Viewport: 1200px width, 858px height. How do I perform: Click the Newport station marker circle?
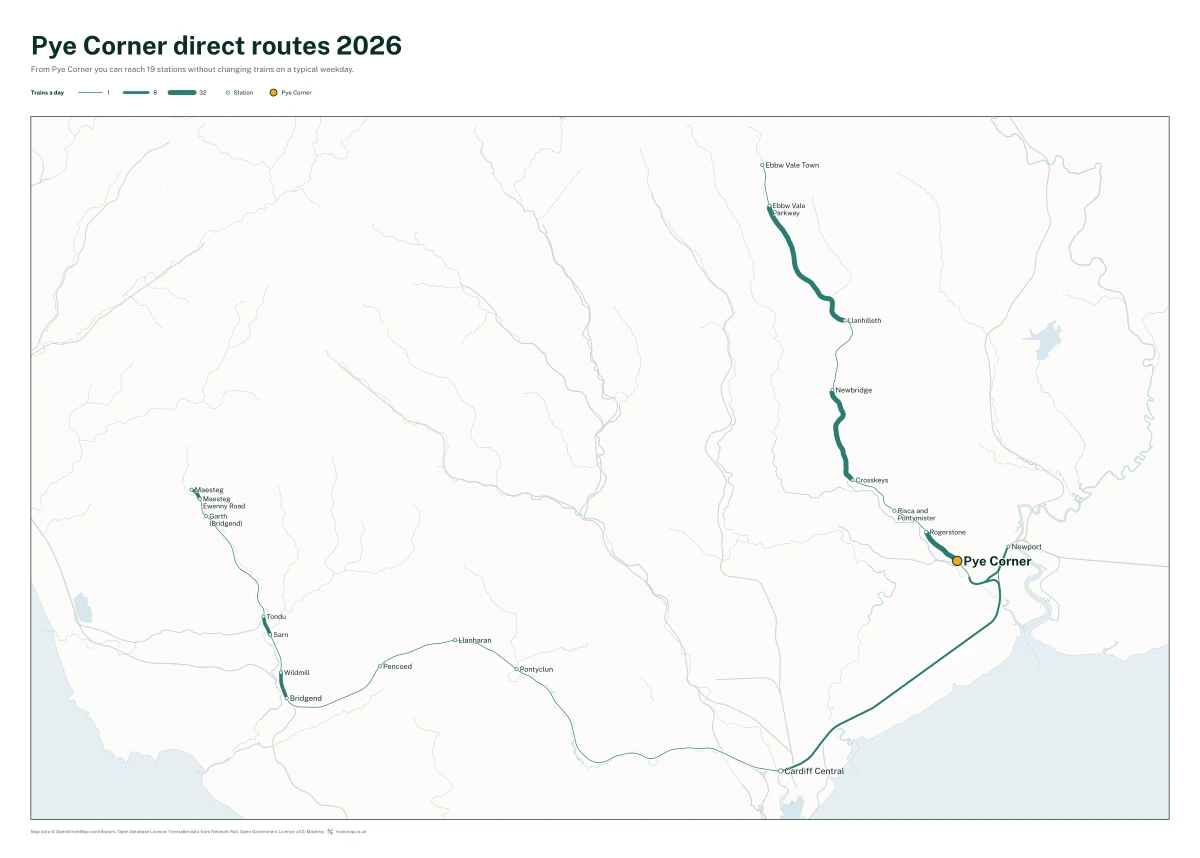tap(1008, 547)
